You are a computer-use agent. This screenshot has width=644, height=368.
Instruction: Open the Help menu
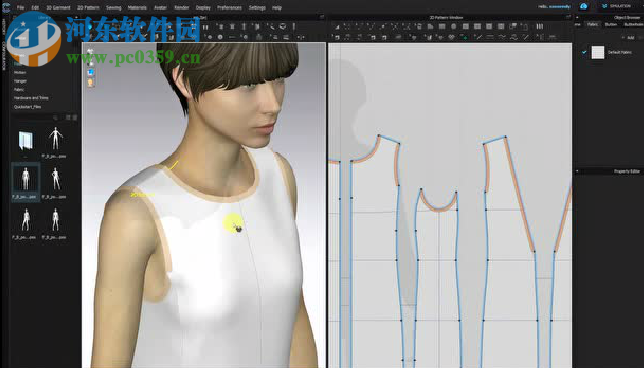(x=277, y=7)
